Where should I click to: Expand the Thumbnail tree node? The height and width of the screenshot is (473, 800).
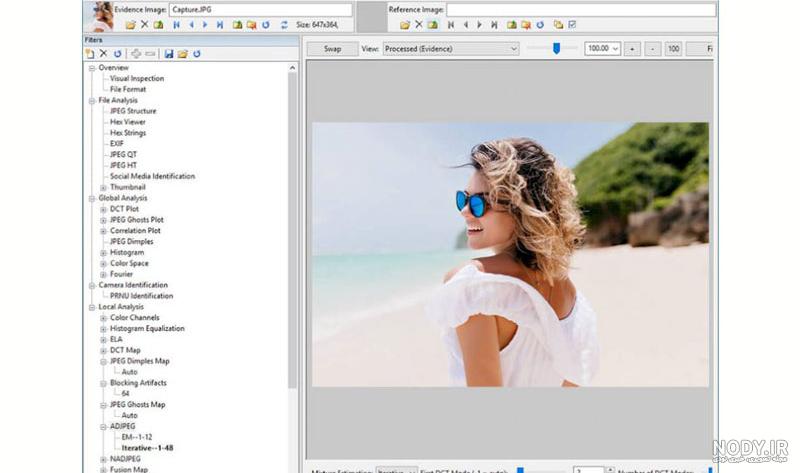point(104,187)
